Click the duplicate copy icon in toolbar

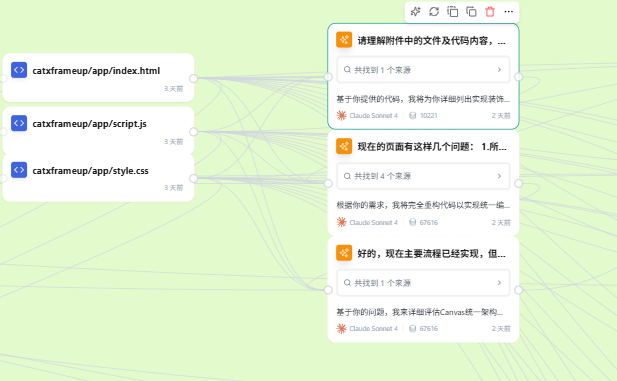coord(471,12)
